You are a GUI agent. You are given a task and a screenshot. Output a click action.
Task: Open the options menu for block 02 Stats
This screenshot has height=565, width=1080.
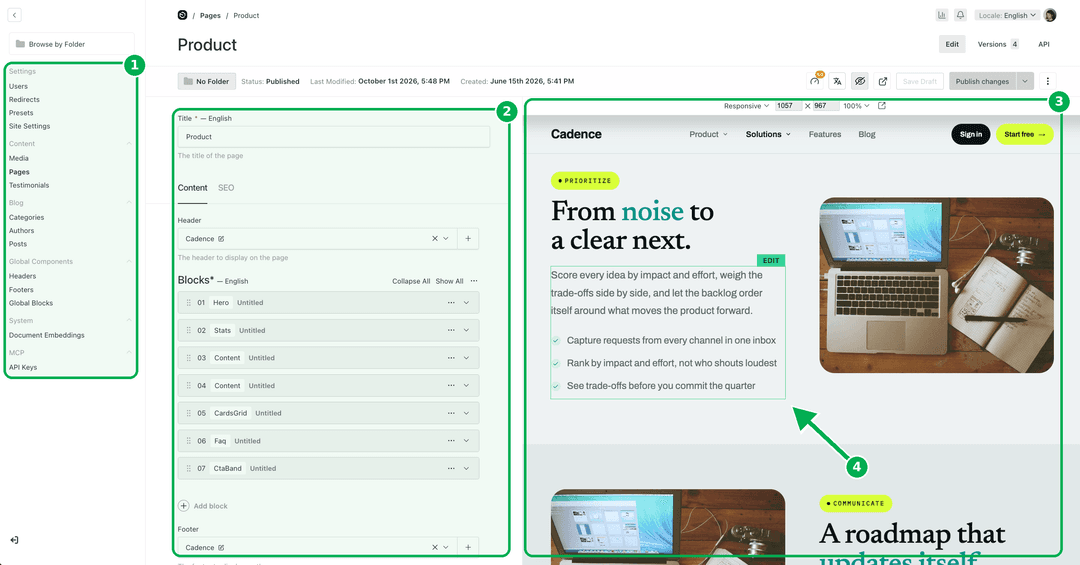[451, 330]
